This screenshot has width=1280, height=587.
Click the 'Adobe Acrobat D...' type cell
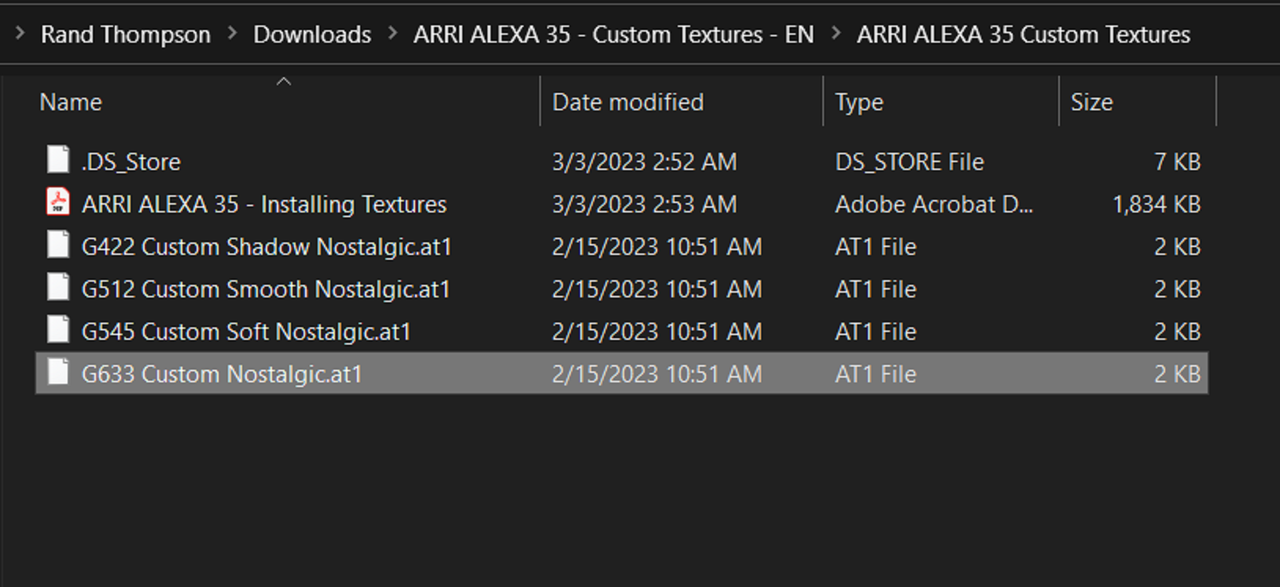click(934, 204)
